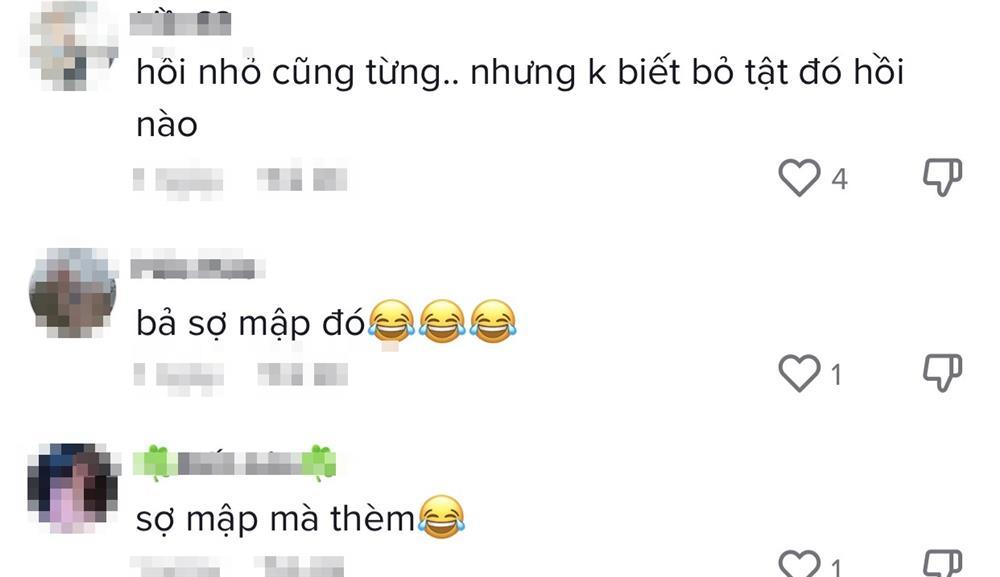Dislike the comment "sợ mập mà thèm"
This screenshot has width=1000, height=577.
pyautogui.click(x=943, y=563)
